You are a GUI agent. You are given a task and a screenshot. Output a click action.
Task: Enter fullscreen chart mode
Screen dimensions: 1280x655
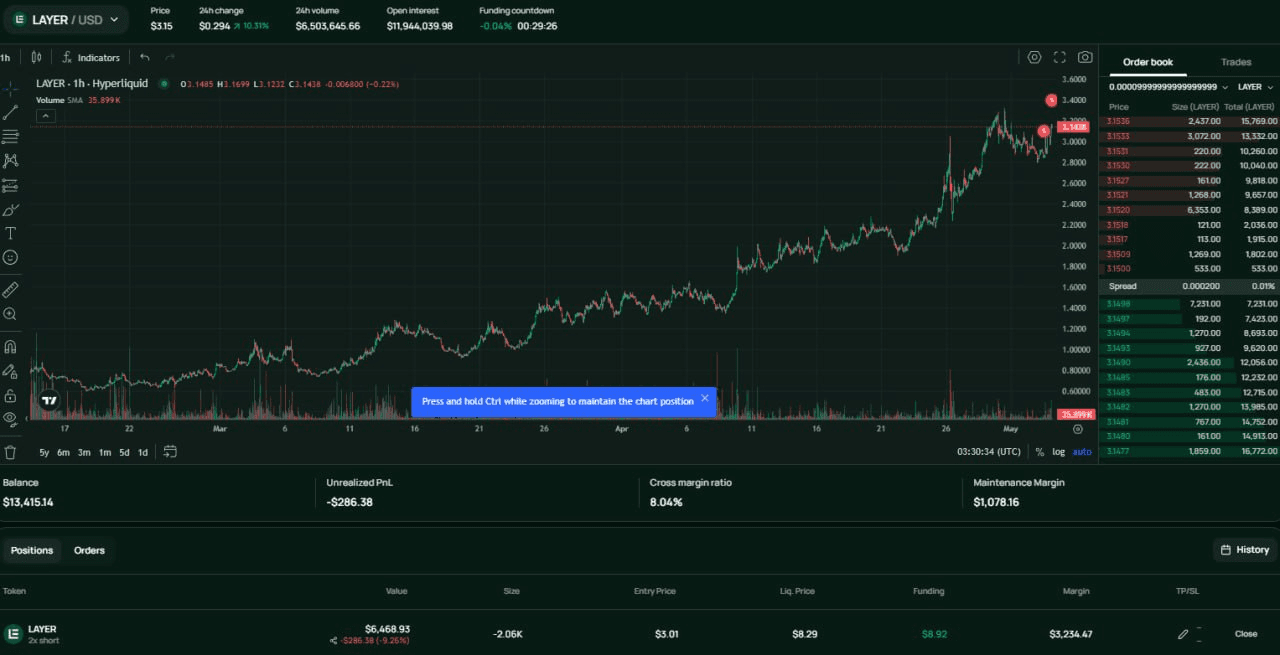[x=1059, y=57]
